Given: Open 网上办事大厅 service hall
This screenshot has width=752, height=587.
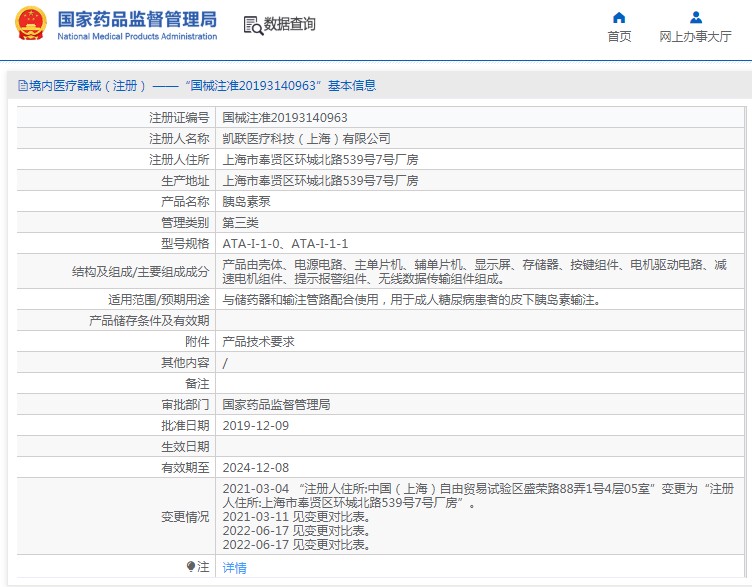Looking at the screenshot, I should [x=695, y=36].
